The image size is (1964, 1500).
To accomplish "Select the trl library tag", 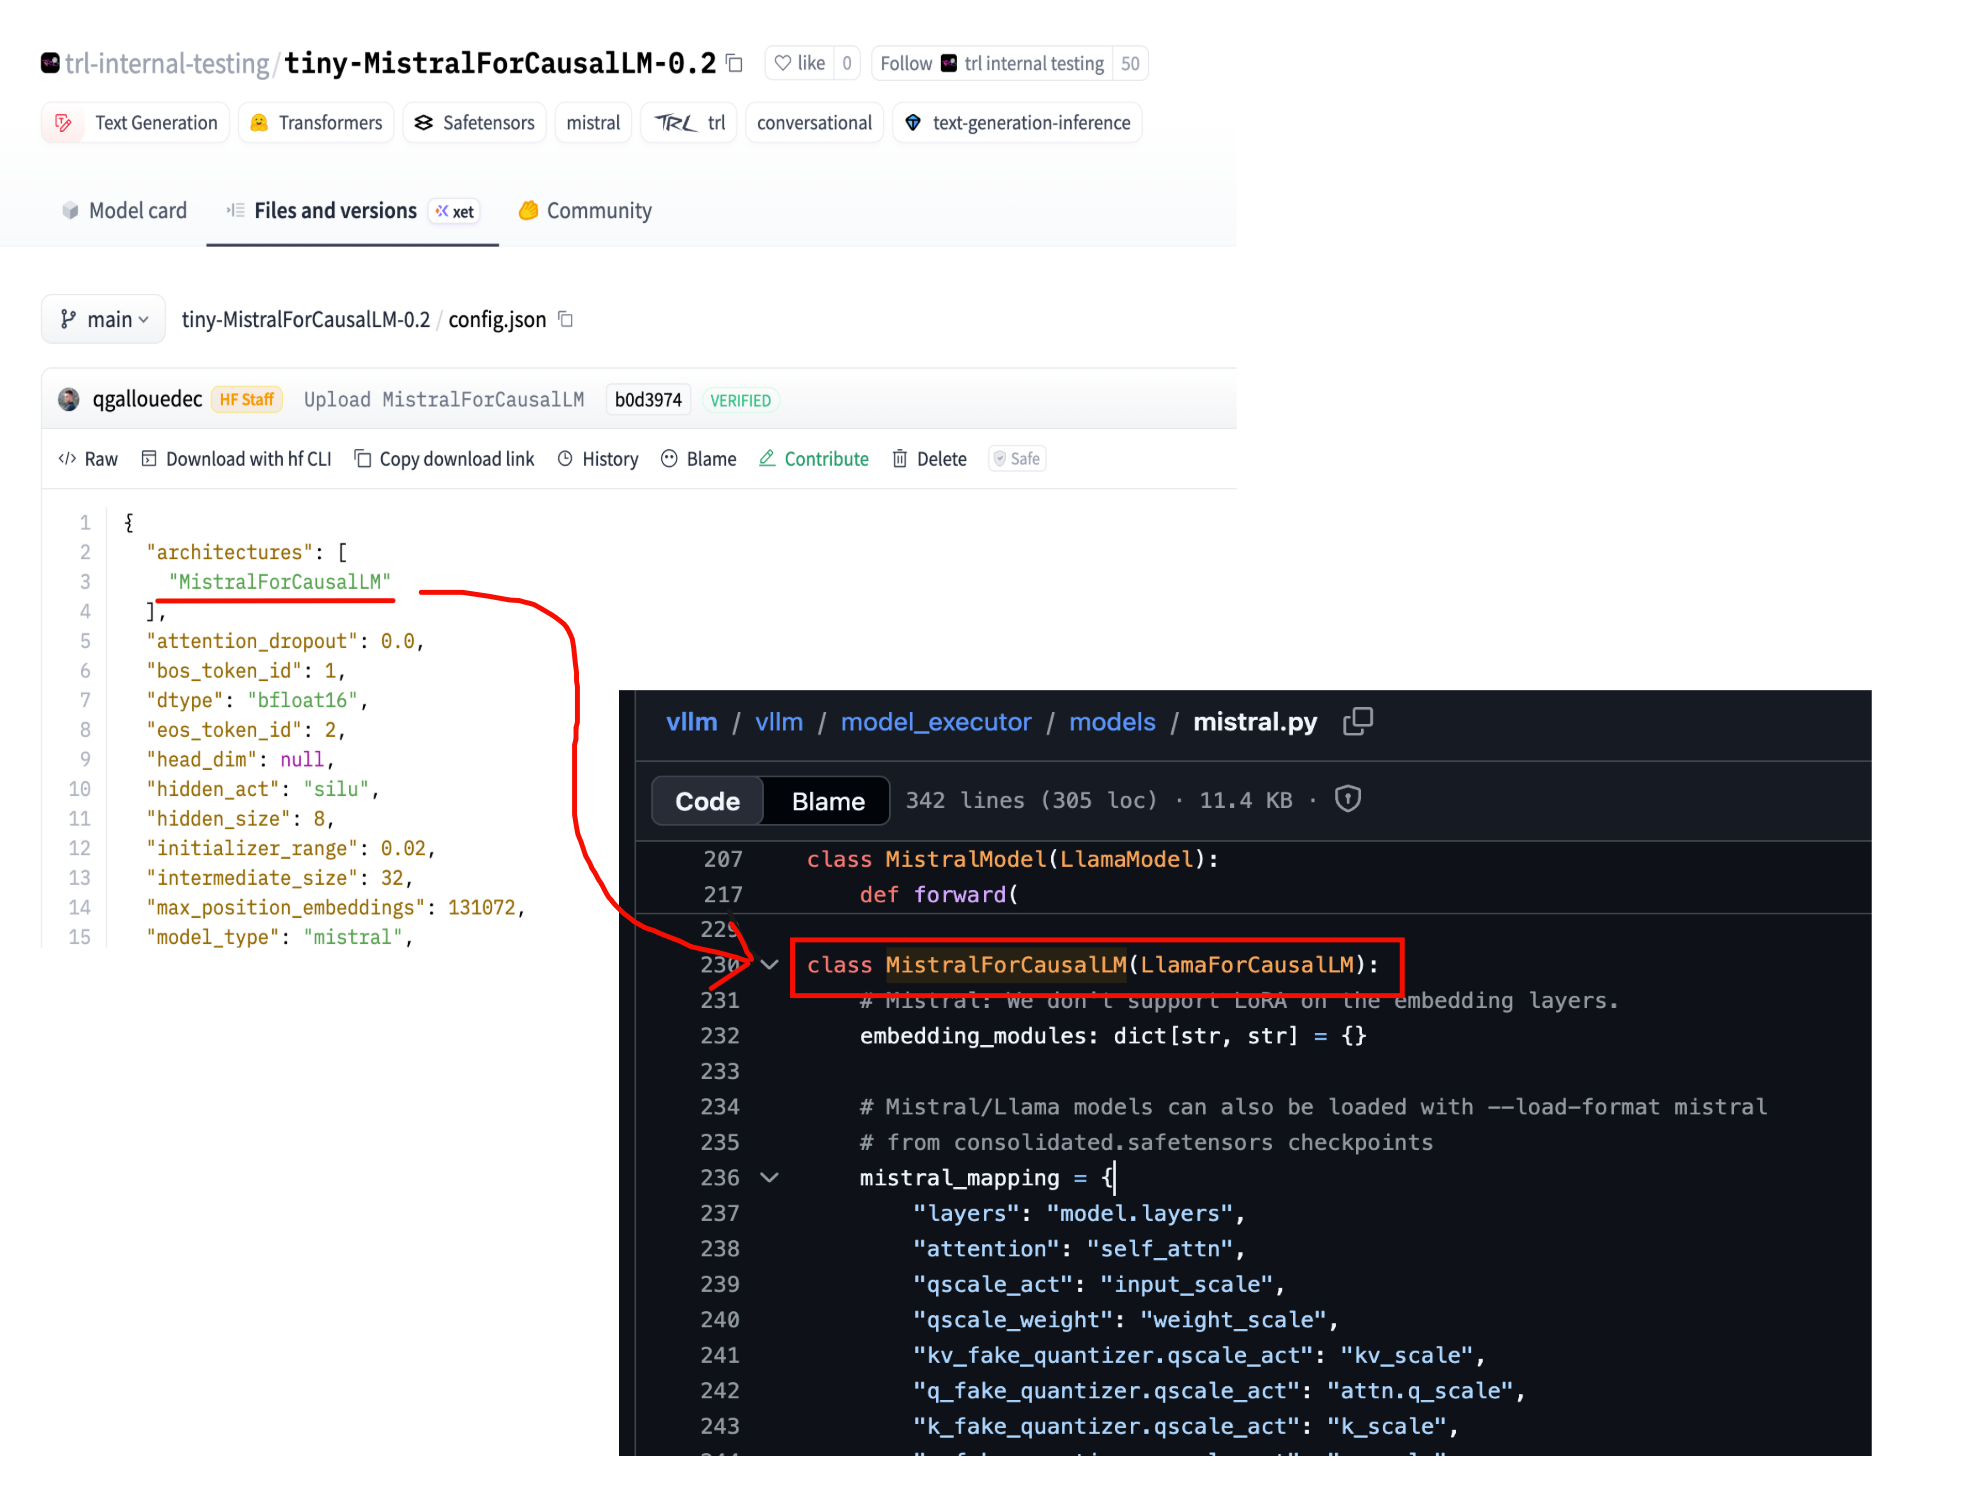I will 689,123.
